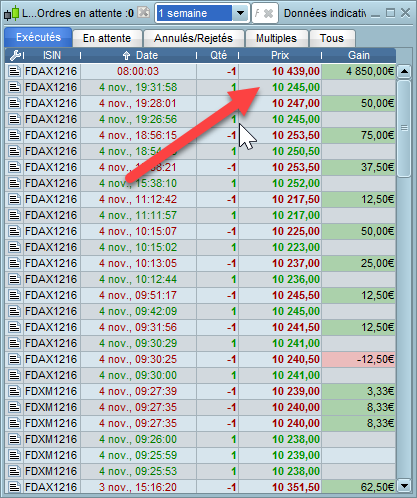The height and width of the screenshot is (498, 417).
Task: Open order details icon for 09:27:39 row
Action: tap(14, 391)
